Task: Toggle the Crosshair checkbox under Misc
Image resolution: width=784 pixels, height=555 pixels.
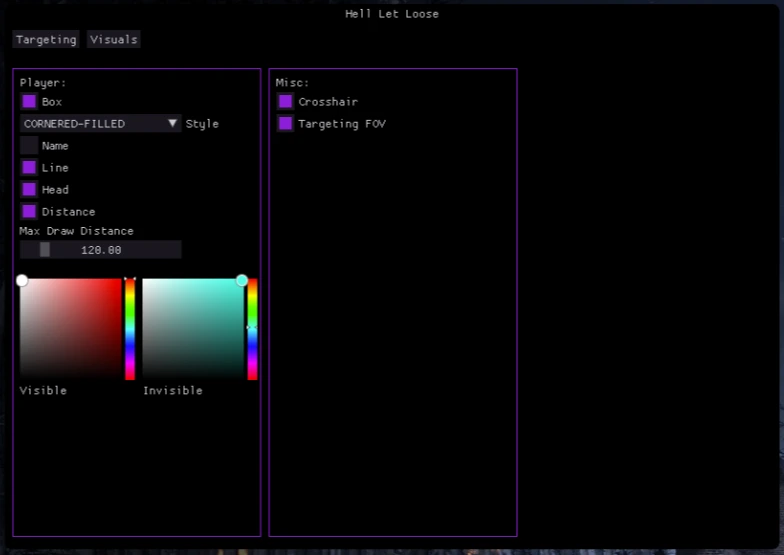Action: click(x=286, y=102)
